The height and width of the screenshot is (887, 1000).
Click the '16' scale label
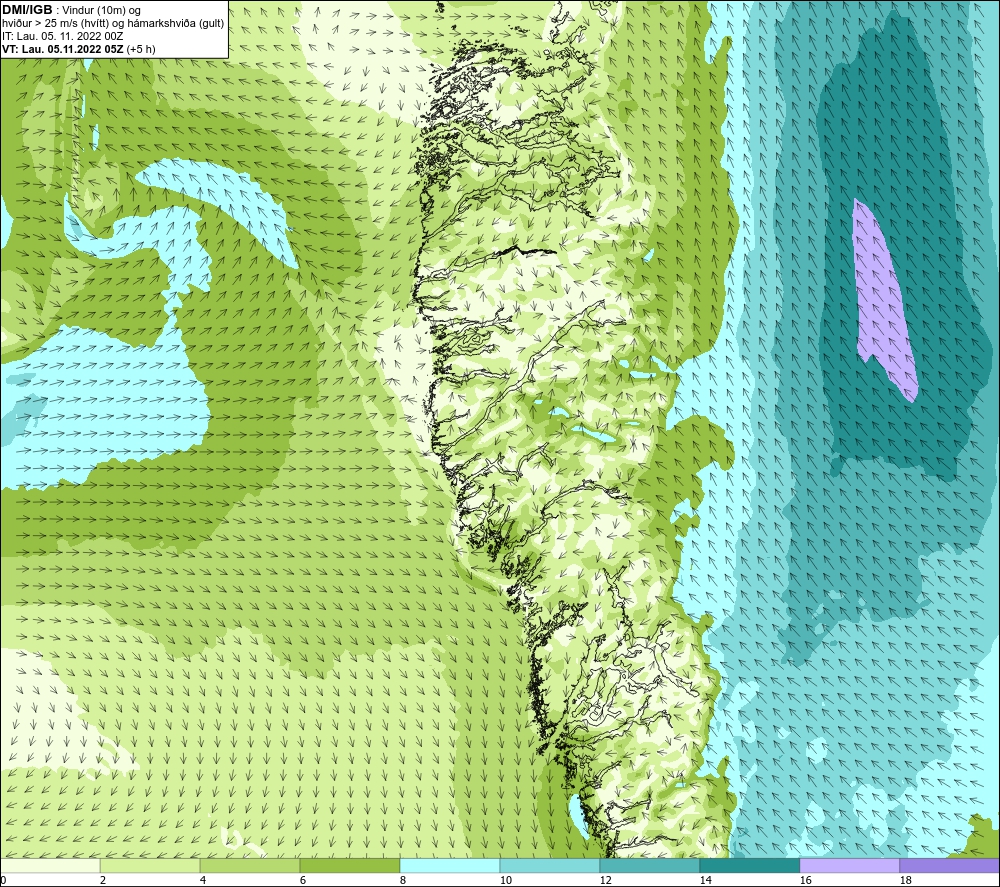pyautogui.click(x=805, y=880)
